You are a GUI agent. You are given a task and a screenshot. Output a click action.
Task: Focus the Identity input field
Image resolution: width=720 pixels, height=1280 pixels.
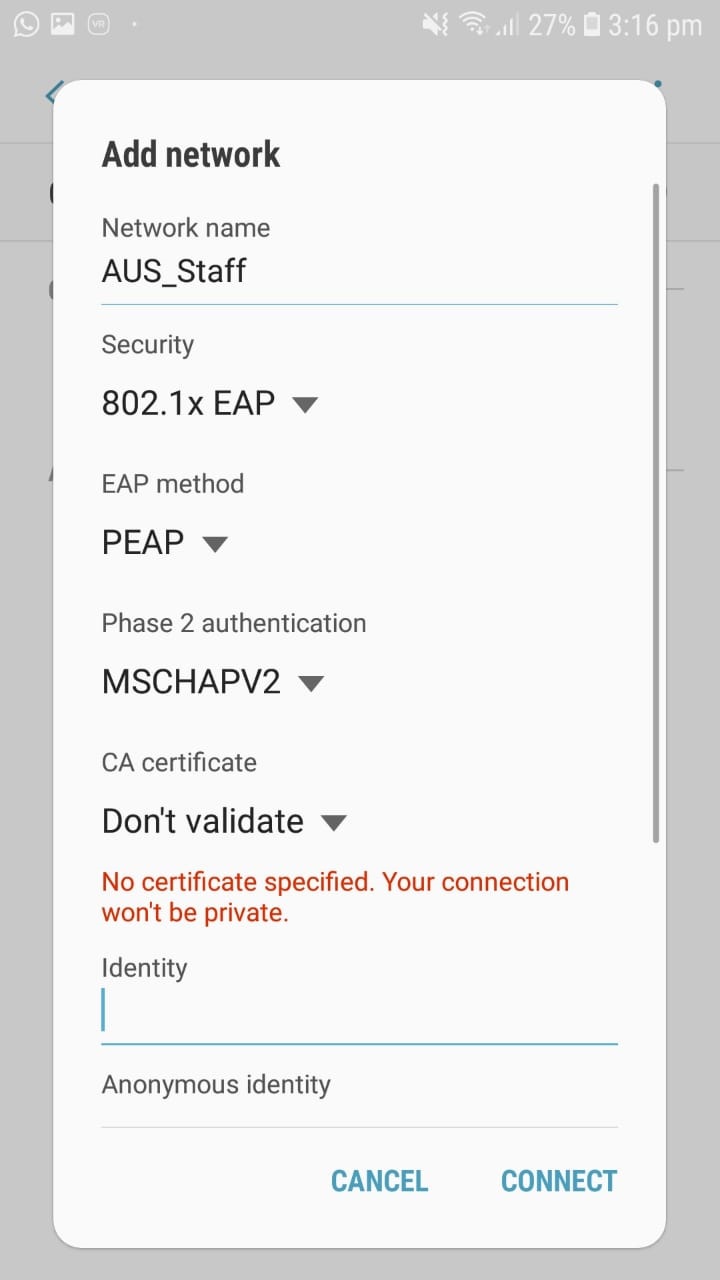[359, 1011]
